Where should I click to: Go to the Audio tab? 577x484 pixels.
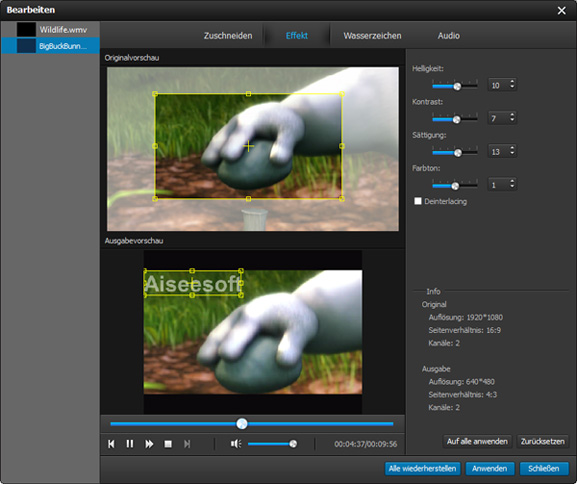click(449, 36)
